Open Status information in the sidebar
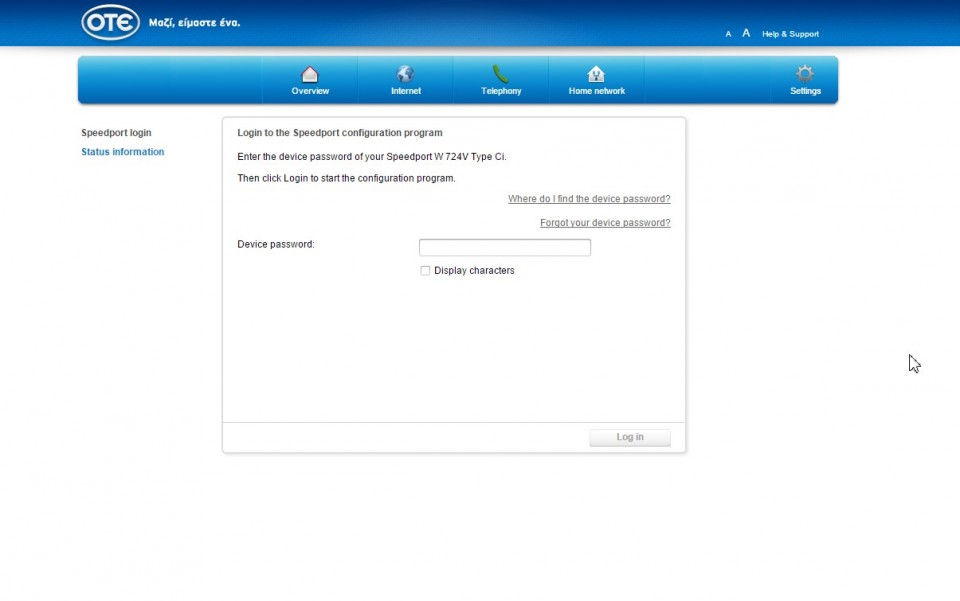This screenshot has height=601, width=960. (122, 152)
